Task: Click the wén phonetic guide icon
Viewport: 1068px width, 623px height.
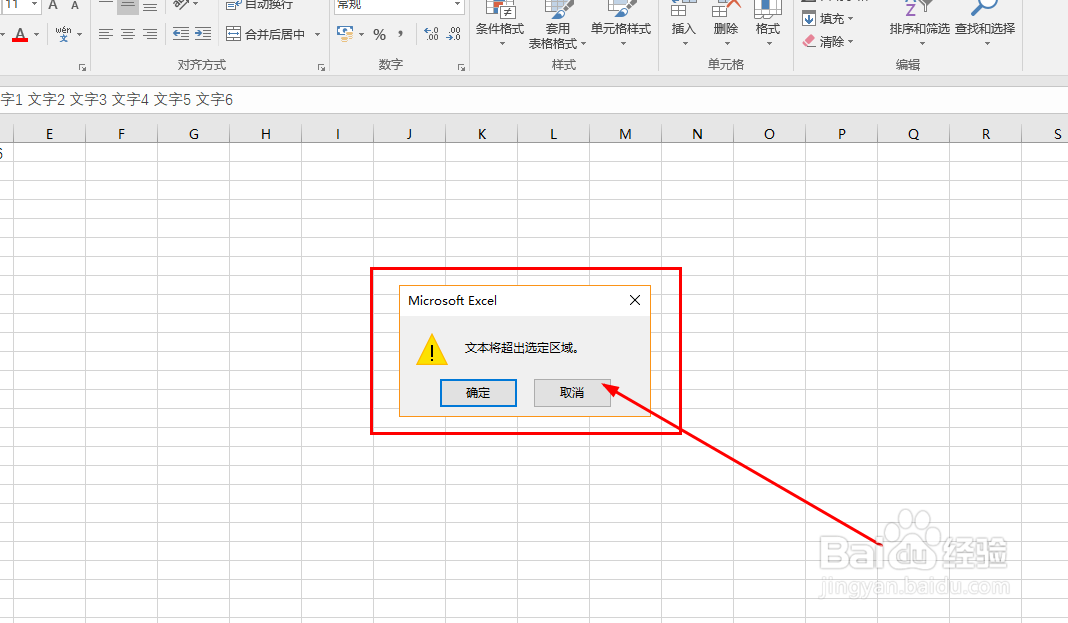Action: [x=63, y=34]
